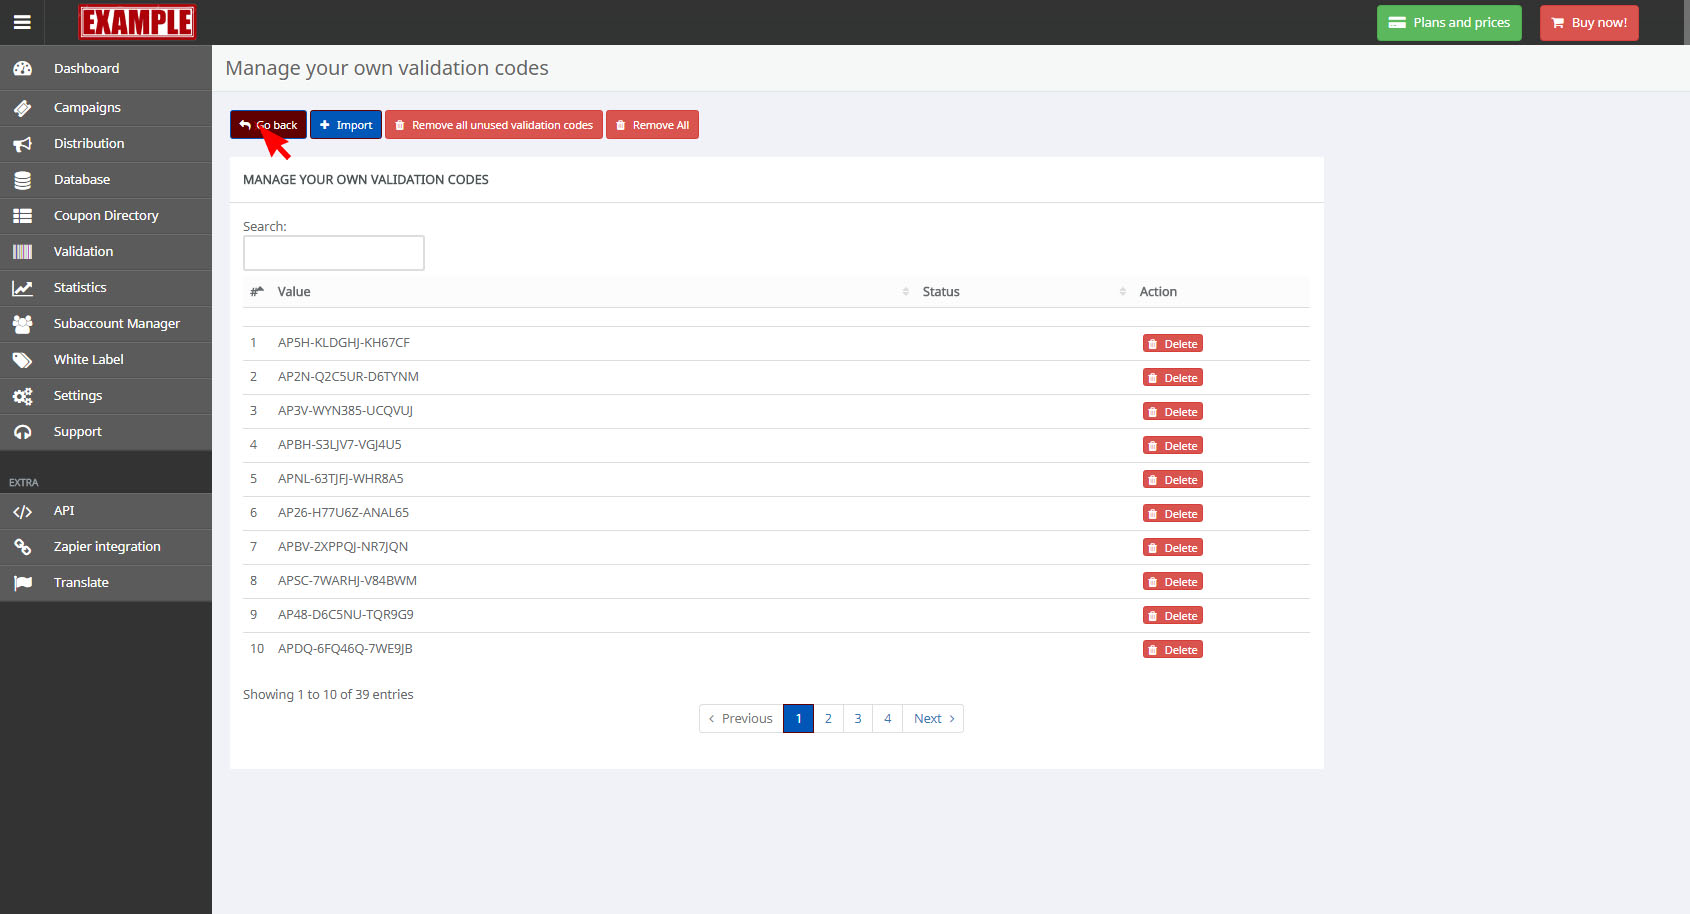This screenshot has width=1690, height=914.
Task: Click the Settings gears icon
Action: click(22, 396)
